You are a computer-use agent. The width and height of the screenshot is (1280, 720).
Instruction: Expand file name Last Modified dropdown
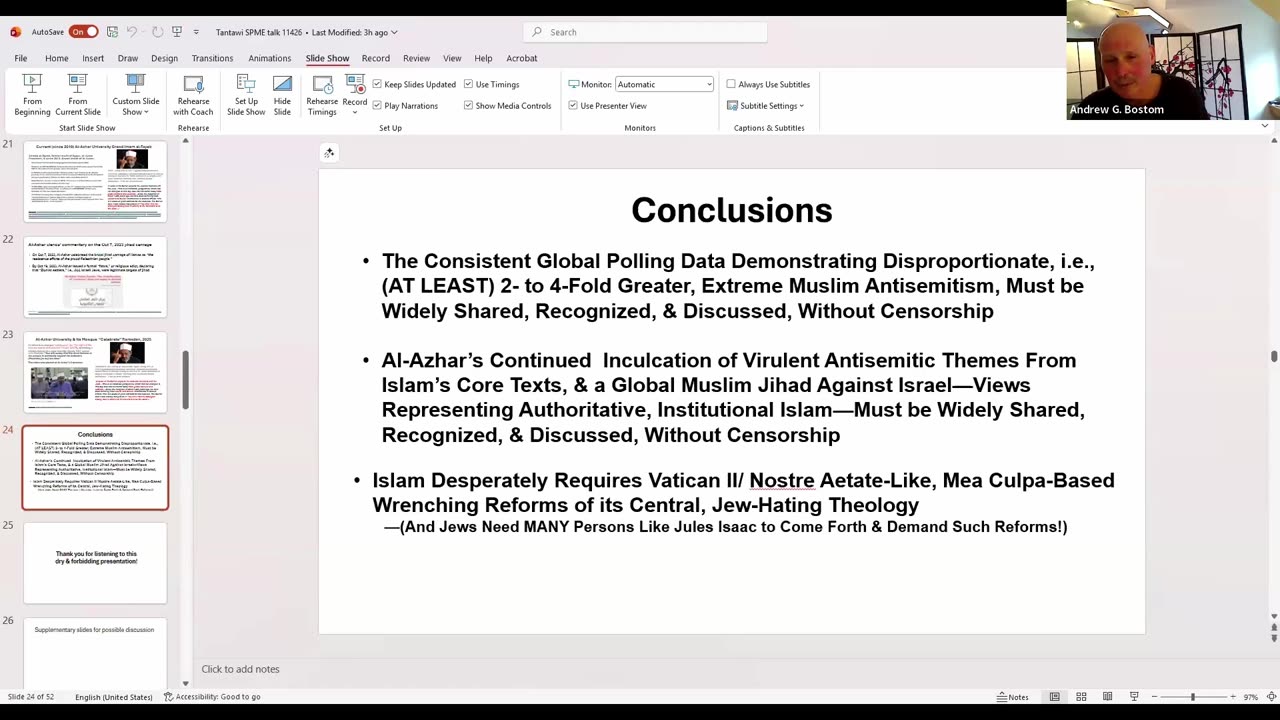[x=394, y=32]
